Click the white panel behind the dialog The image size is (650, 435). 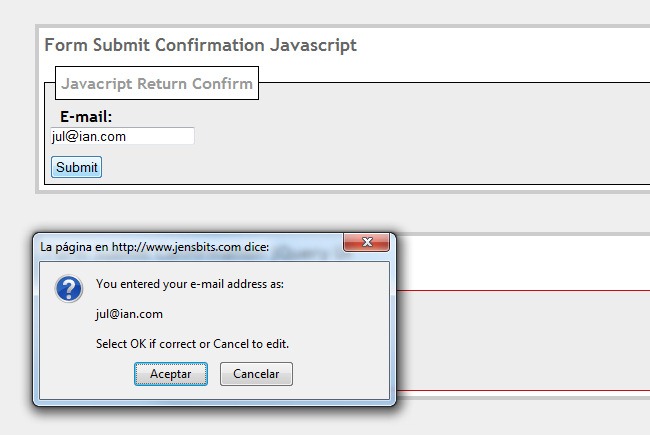pyautogui.click(x=520, y=262)
